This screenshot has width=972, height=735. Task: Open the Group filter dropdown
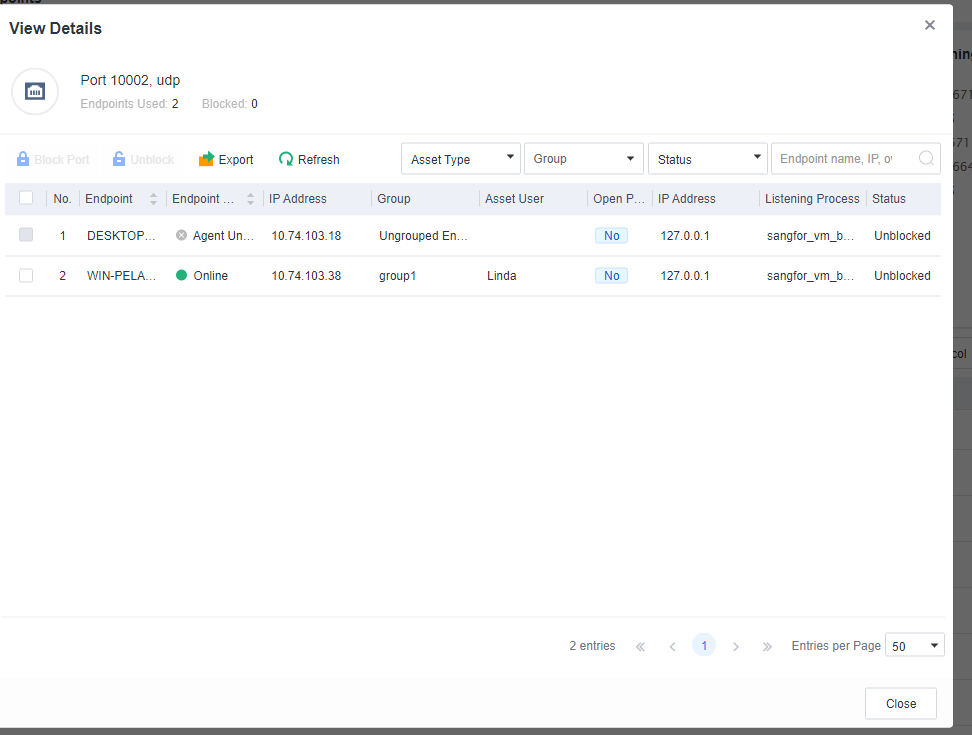coord(584,159)
